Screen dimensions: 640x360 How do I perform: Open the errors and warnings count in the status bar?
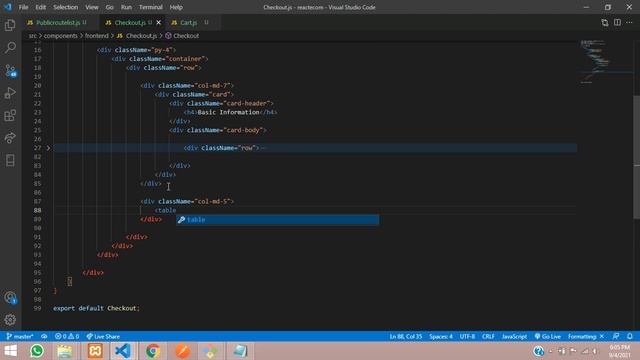(x=67, y=336)
